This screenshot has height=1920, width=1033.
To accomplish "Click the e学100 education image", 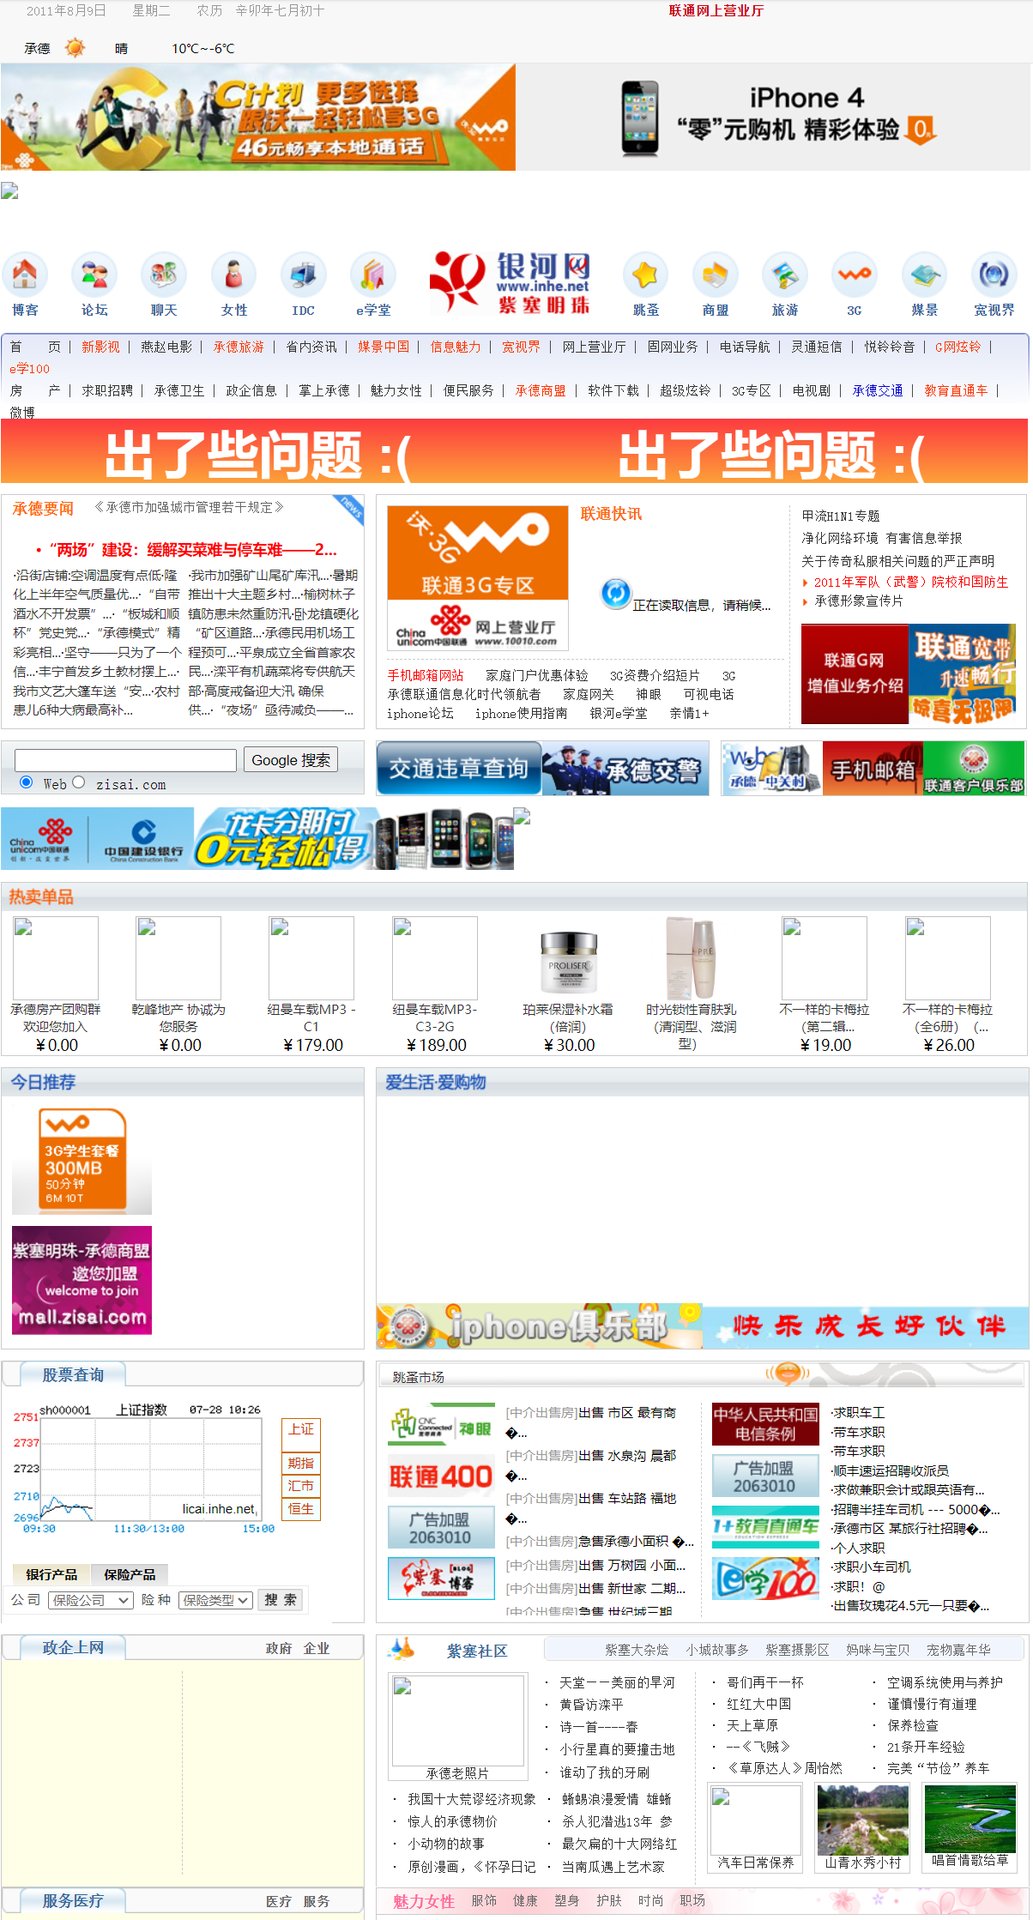I will click(x=765, y=1579).
